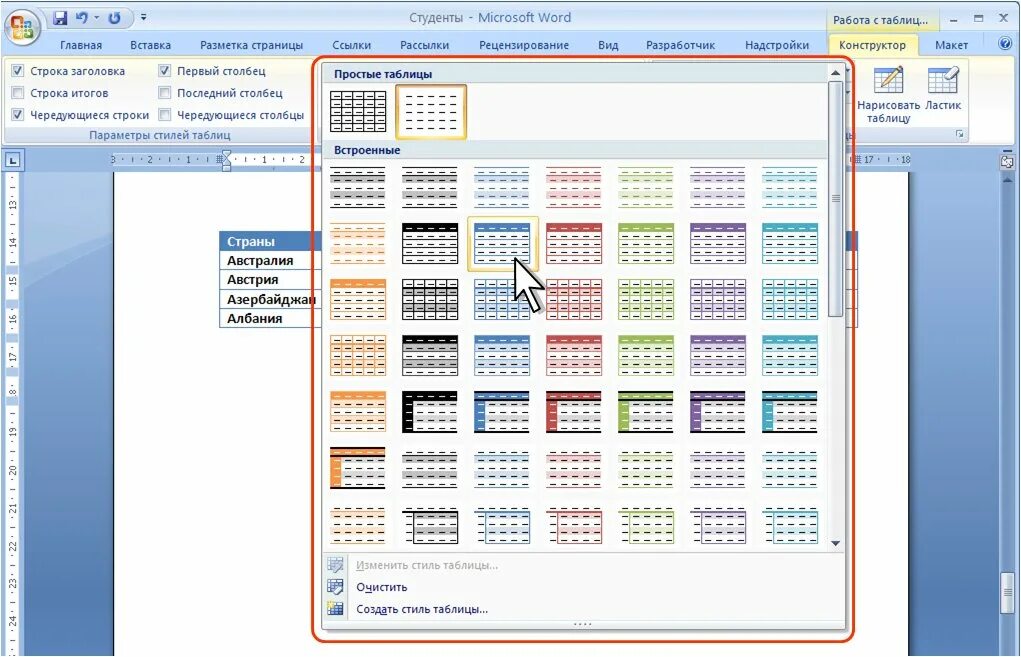Apply orange first-column accent table style

tap(358, 468)
